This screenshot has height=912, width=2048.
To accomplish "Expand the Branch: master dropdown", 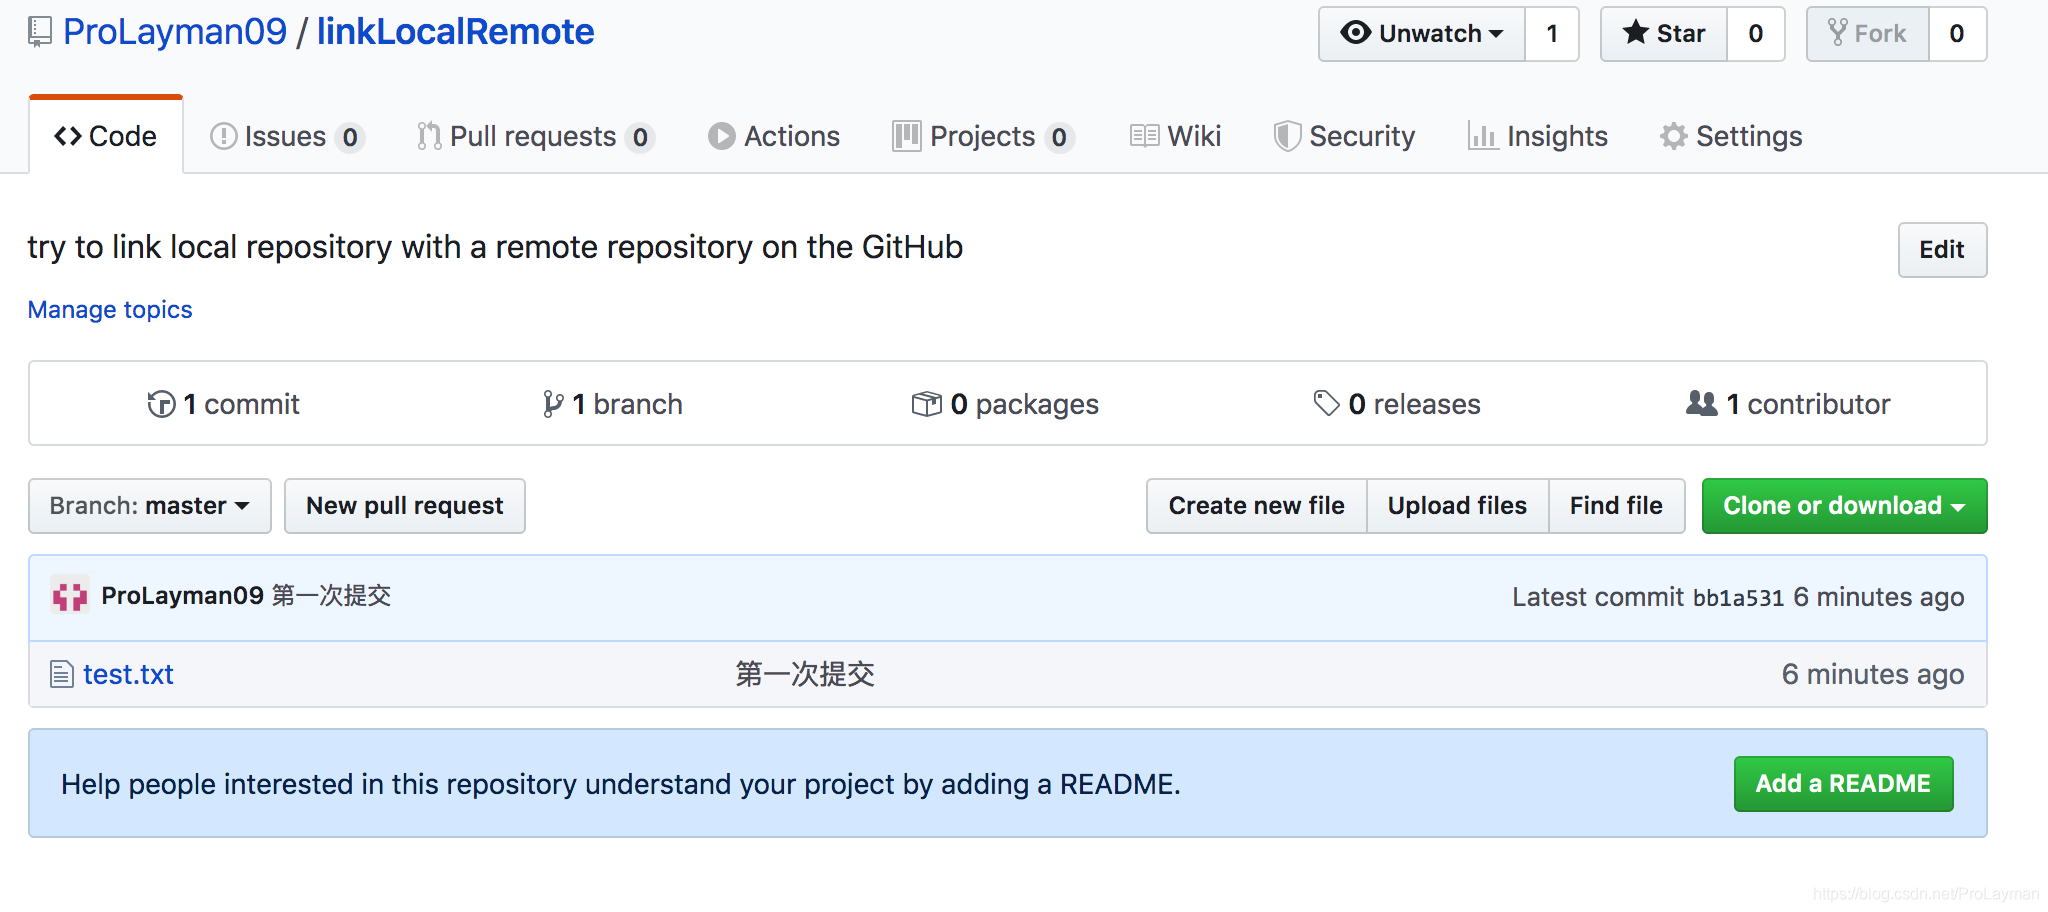I will point(150,506).
